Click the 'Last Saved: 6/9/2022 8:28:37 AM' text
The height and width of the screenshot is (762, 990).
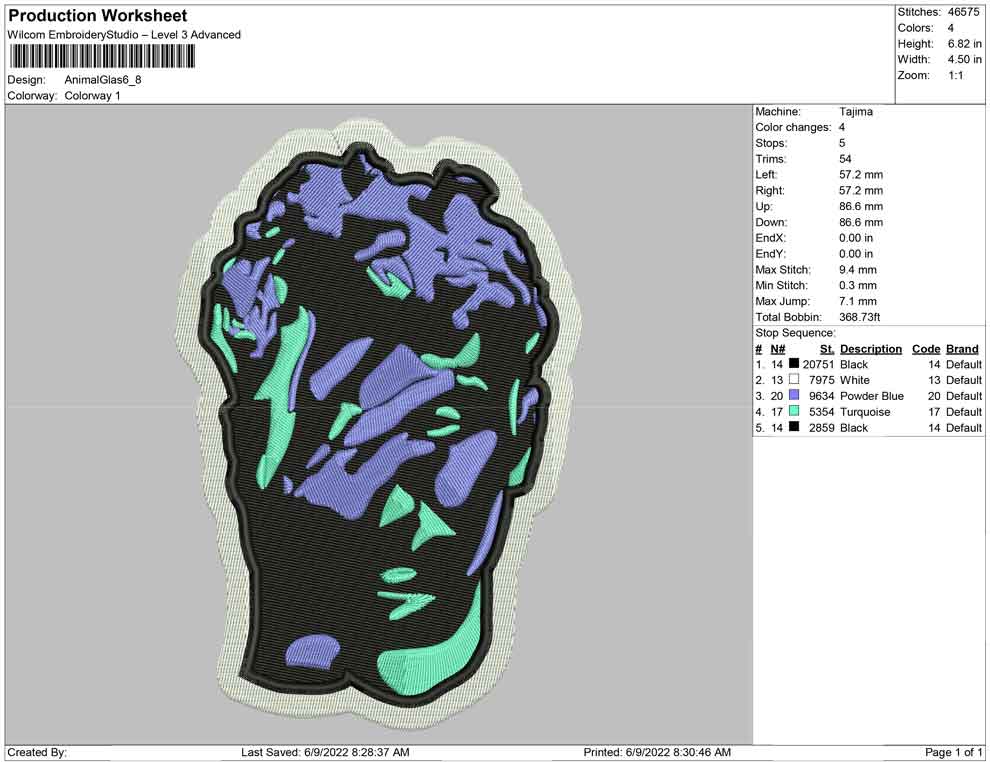(325, 752)
